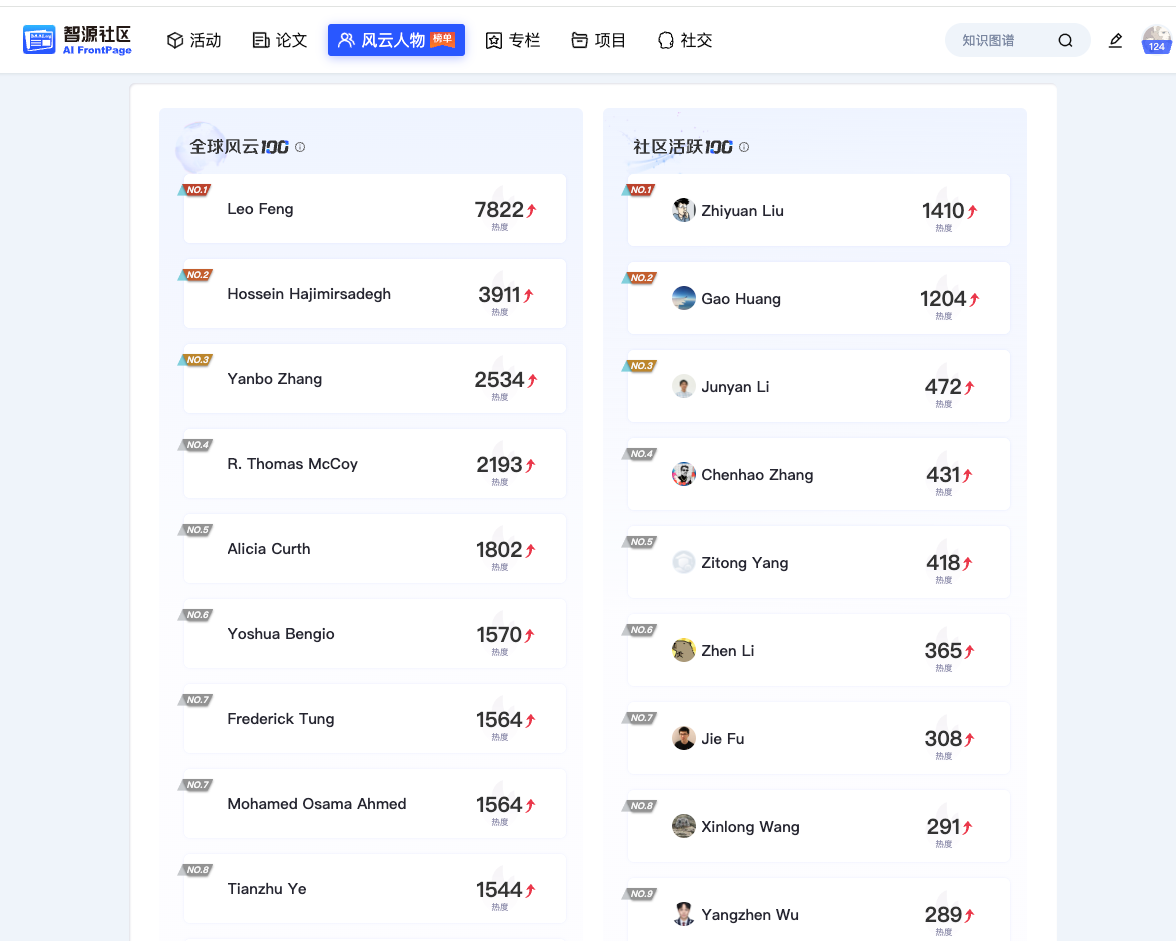Screen dimensions: 1176x941
Task: Click info icon beside 全球风云100
Action: pyautogui.click(x=300, y=147)
